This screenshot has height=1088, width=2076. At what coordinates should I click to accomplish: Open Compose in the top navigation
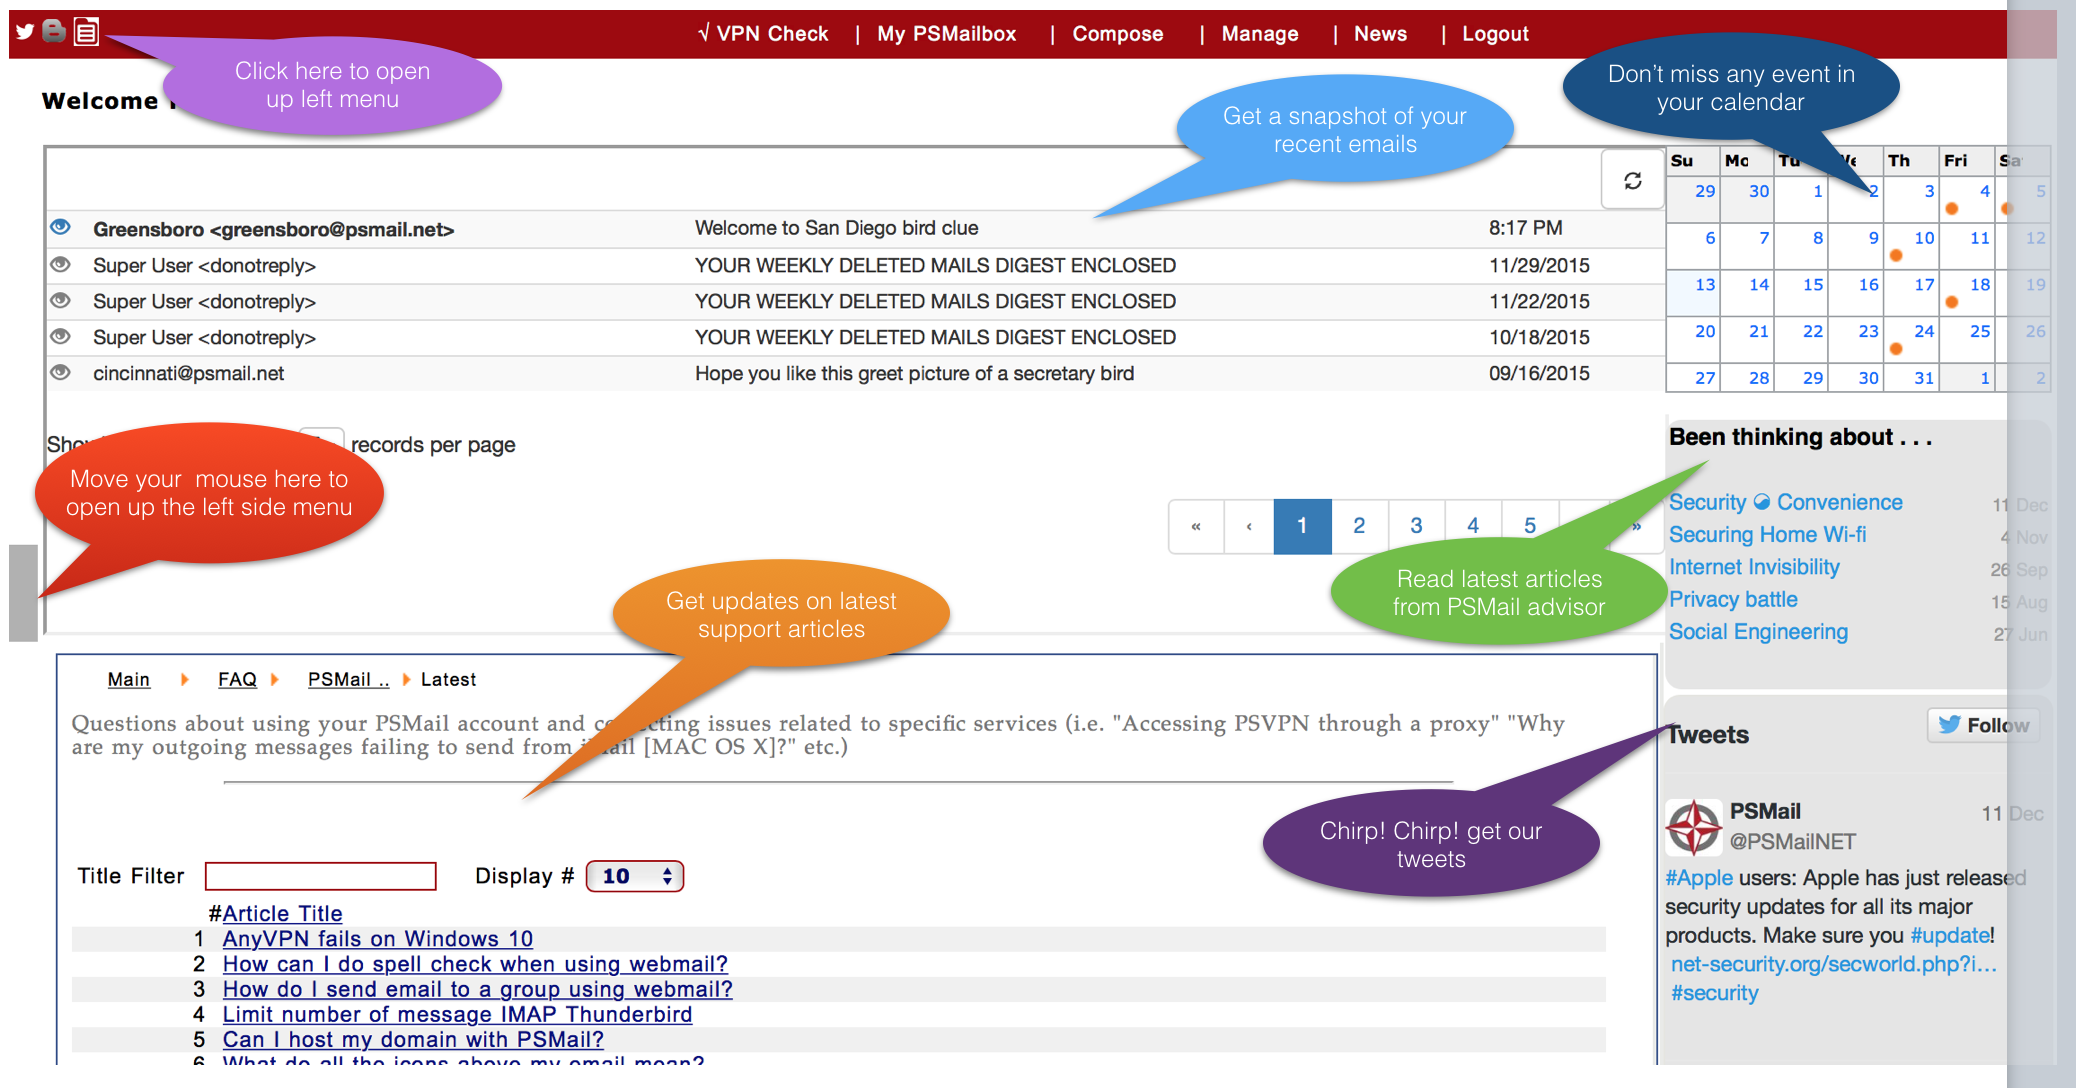1118,34
